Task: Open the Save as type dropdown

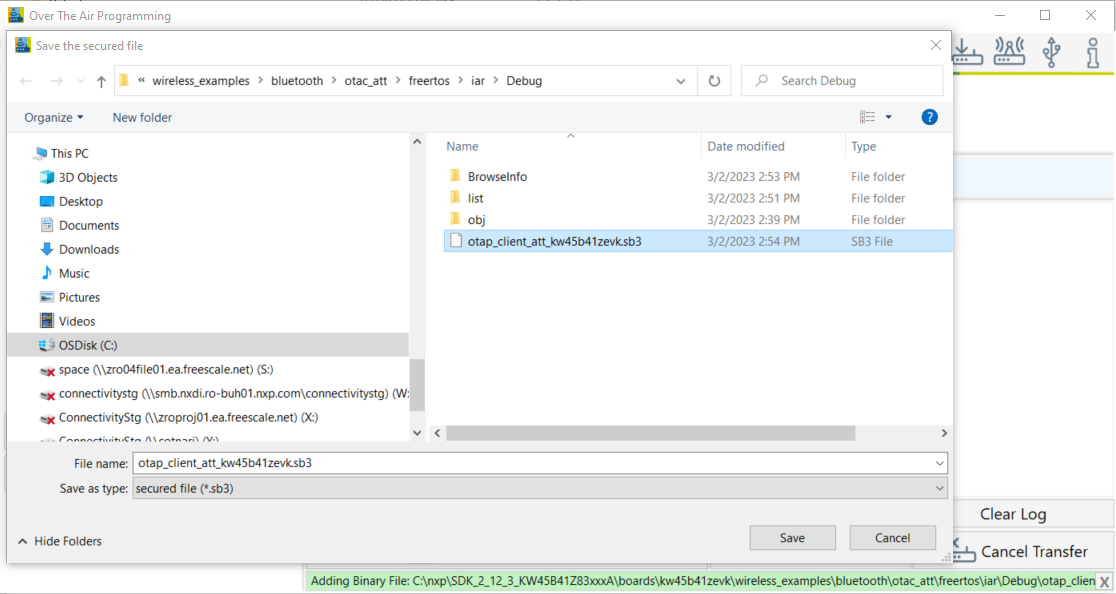Action: coord(938,488)
